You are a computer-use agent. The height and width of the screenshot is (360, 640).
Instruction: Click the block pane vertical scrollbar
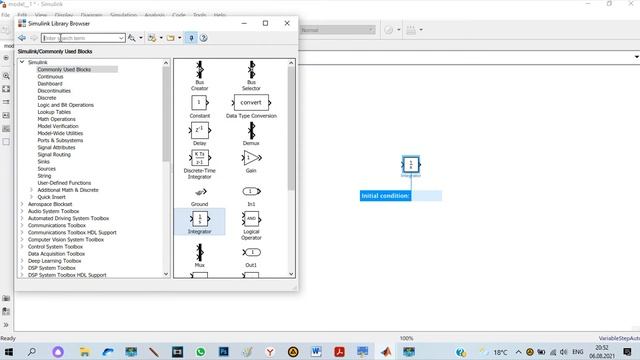tap(291, 129)
